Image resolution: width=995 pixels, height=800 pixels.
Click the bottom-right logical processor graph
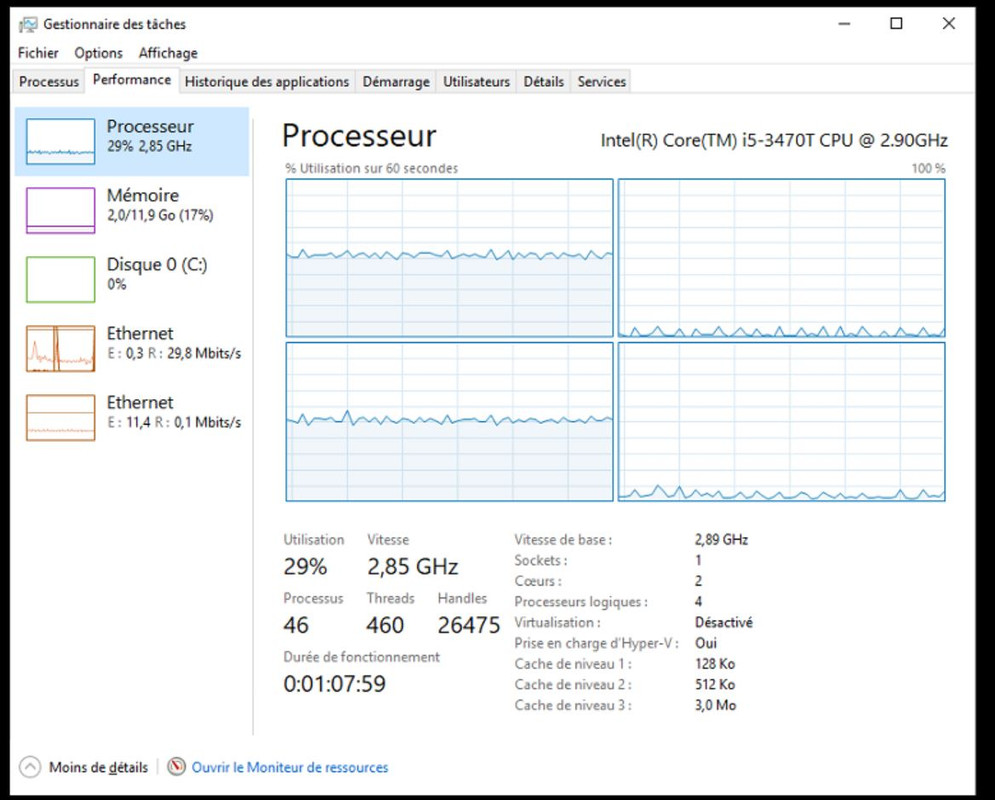782,422
